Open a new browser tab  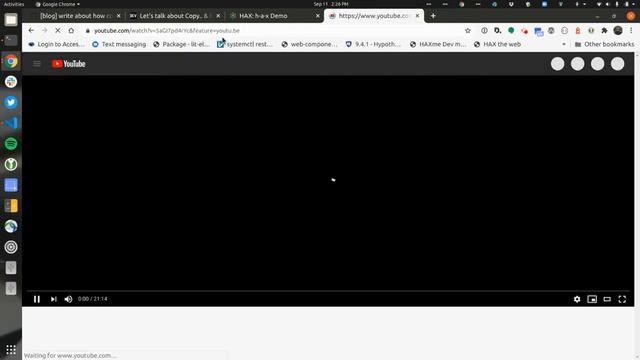(x=433, y=16)
